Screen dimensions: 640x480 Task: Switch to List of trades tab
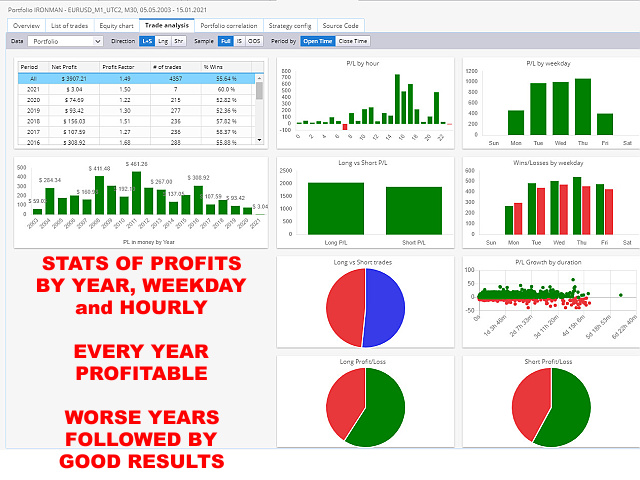tap(69, 26)
